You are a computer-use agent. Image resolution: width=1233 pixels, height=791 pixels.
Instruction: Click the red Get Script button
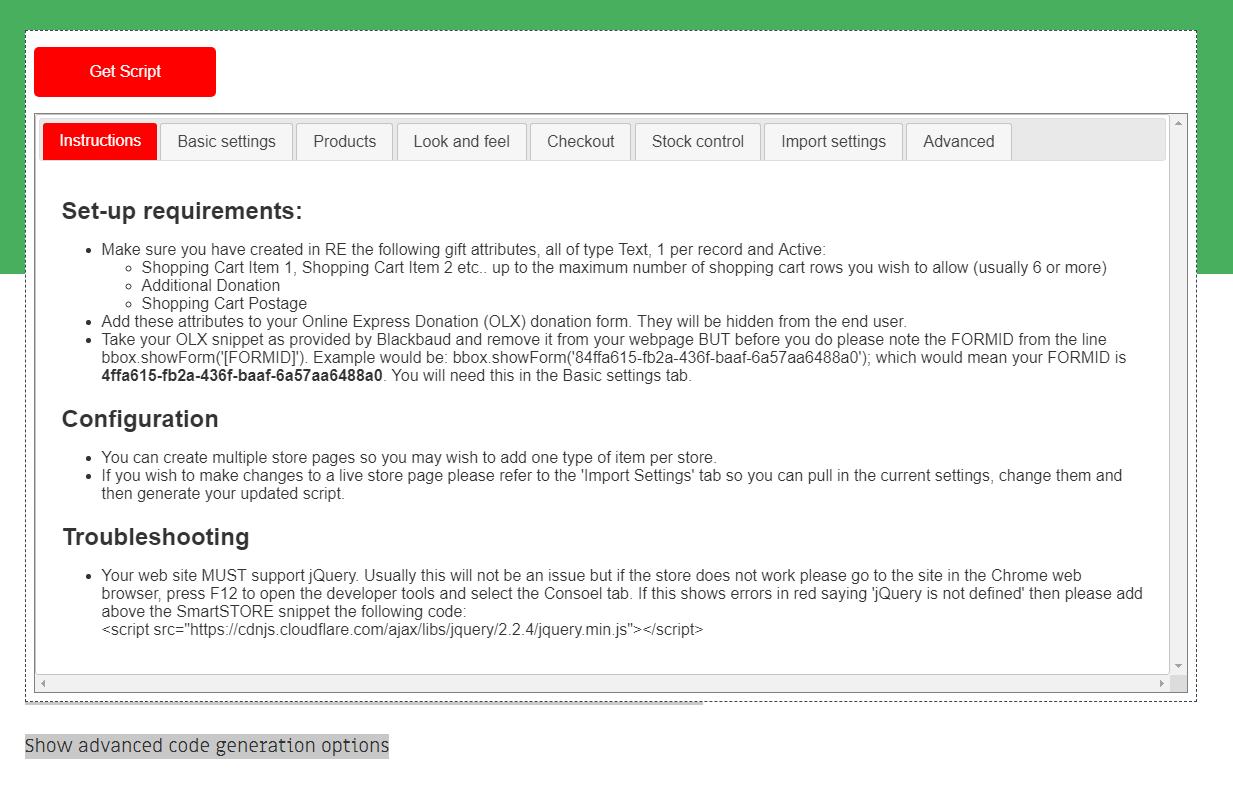point(125,72)
